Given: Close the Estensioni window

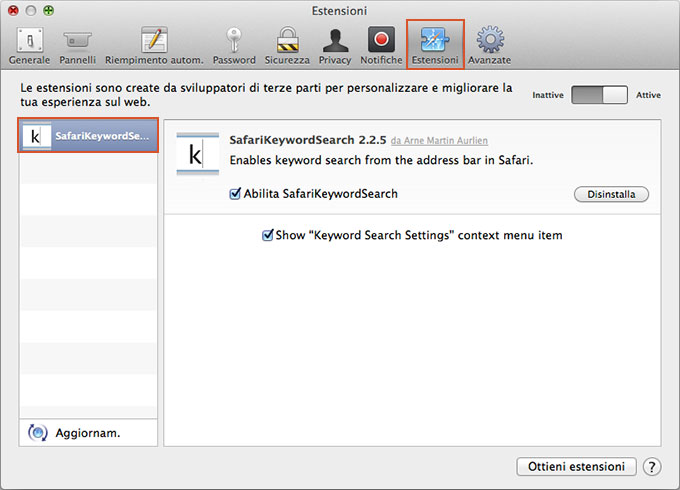Looking at the screenshot, I should 13,10.
